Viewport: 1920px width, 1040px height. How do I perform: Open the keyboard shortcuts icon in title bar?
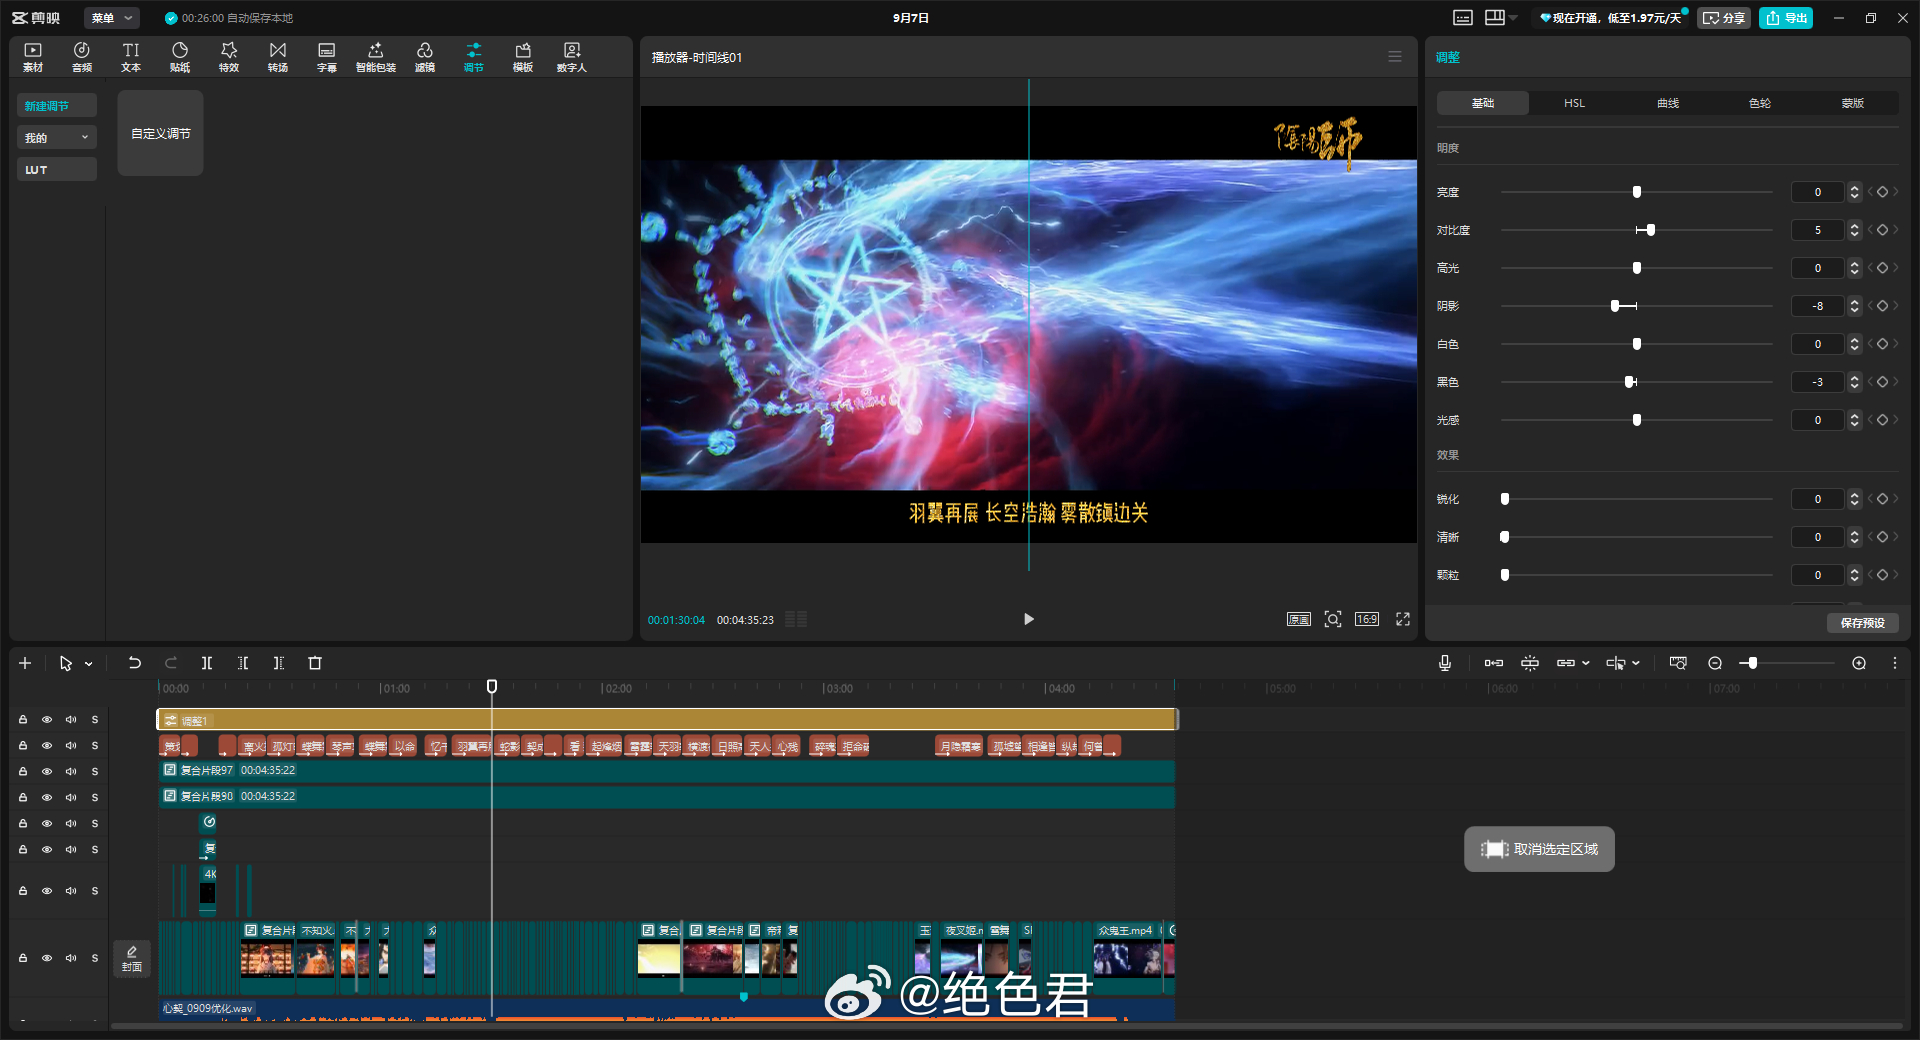click(1463, 18)
